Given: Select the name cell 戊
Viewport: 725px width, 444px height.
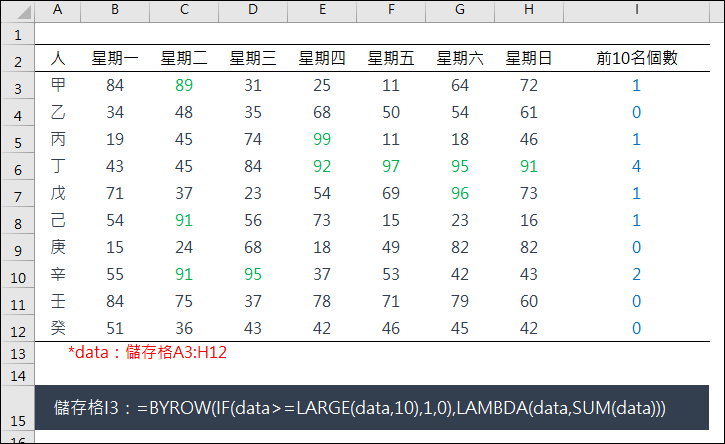Looking at the screenshot, I should tap(58, 193).
